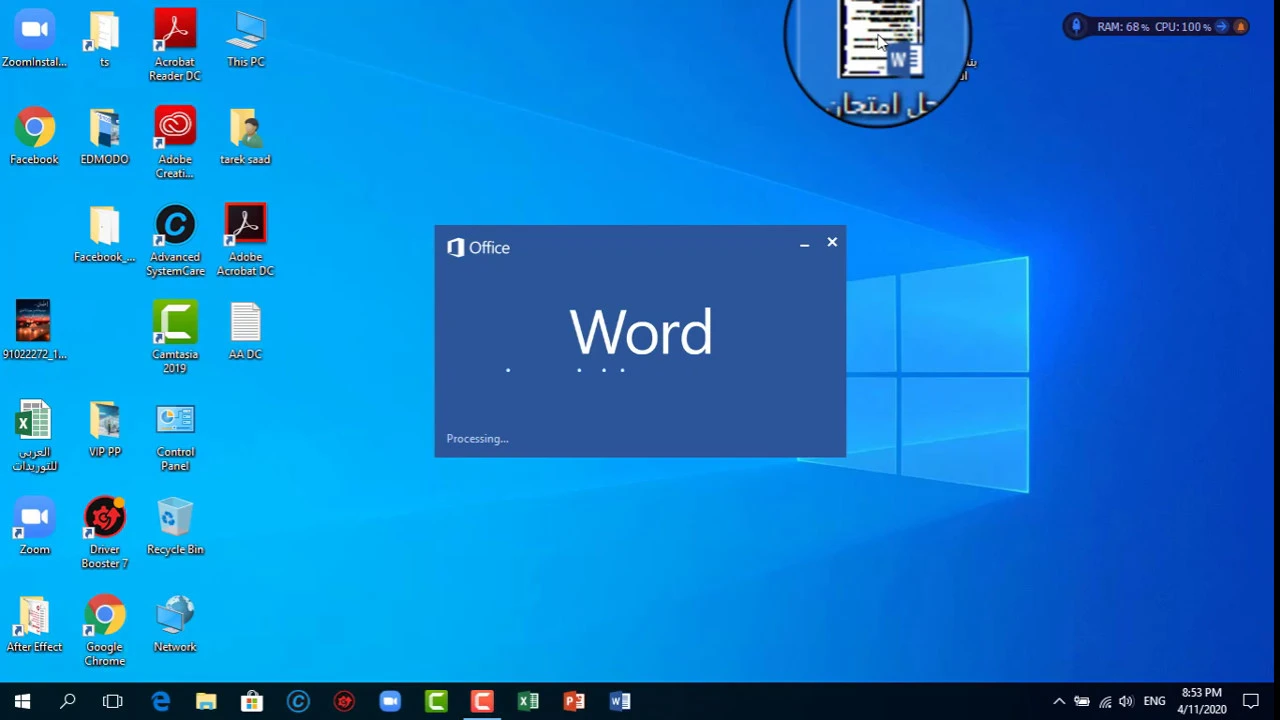1280x720 pixels.
Task: Select the 91022272_1... image file
Action: pos(34,331)
